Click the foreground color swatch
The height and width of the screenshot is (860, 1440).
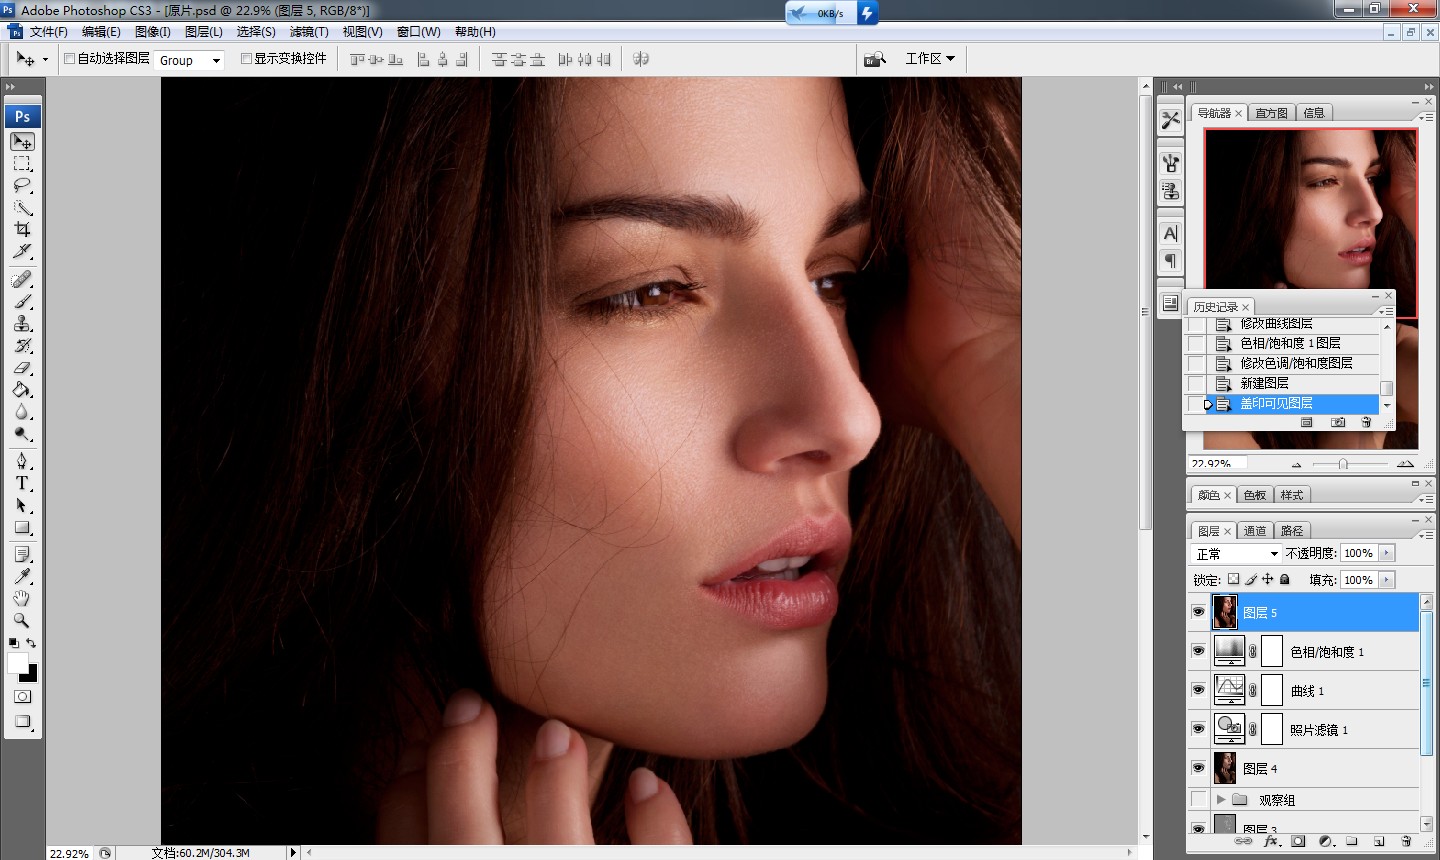(x=17, y=664)
